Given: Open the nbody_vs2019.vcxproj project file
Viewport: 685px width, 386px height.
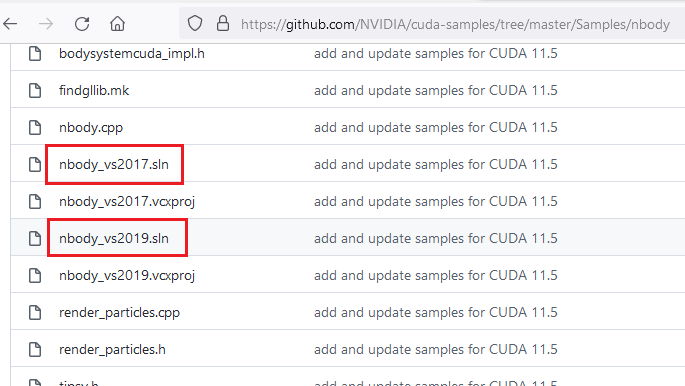Looking at the screenshot, I should tap(127, 276).
